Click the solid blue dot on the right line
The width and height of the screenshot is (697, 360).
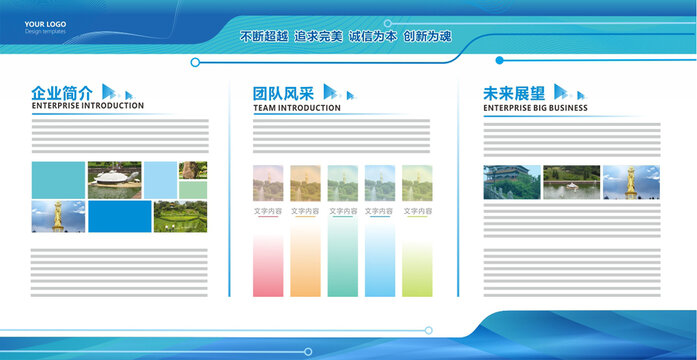click(499, 60)
